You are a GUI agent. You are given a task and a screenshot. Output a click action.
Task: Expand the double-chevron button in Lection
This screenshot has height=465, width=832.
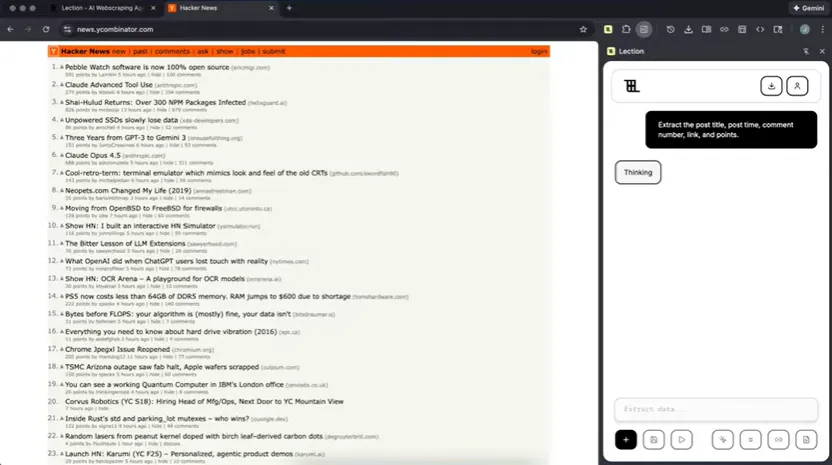(750, 439)
